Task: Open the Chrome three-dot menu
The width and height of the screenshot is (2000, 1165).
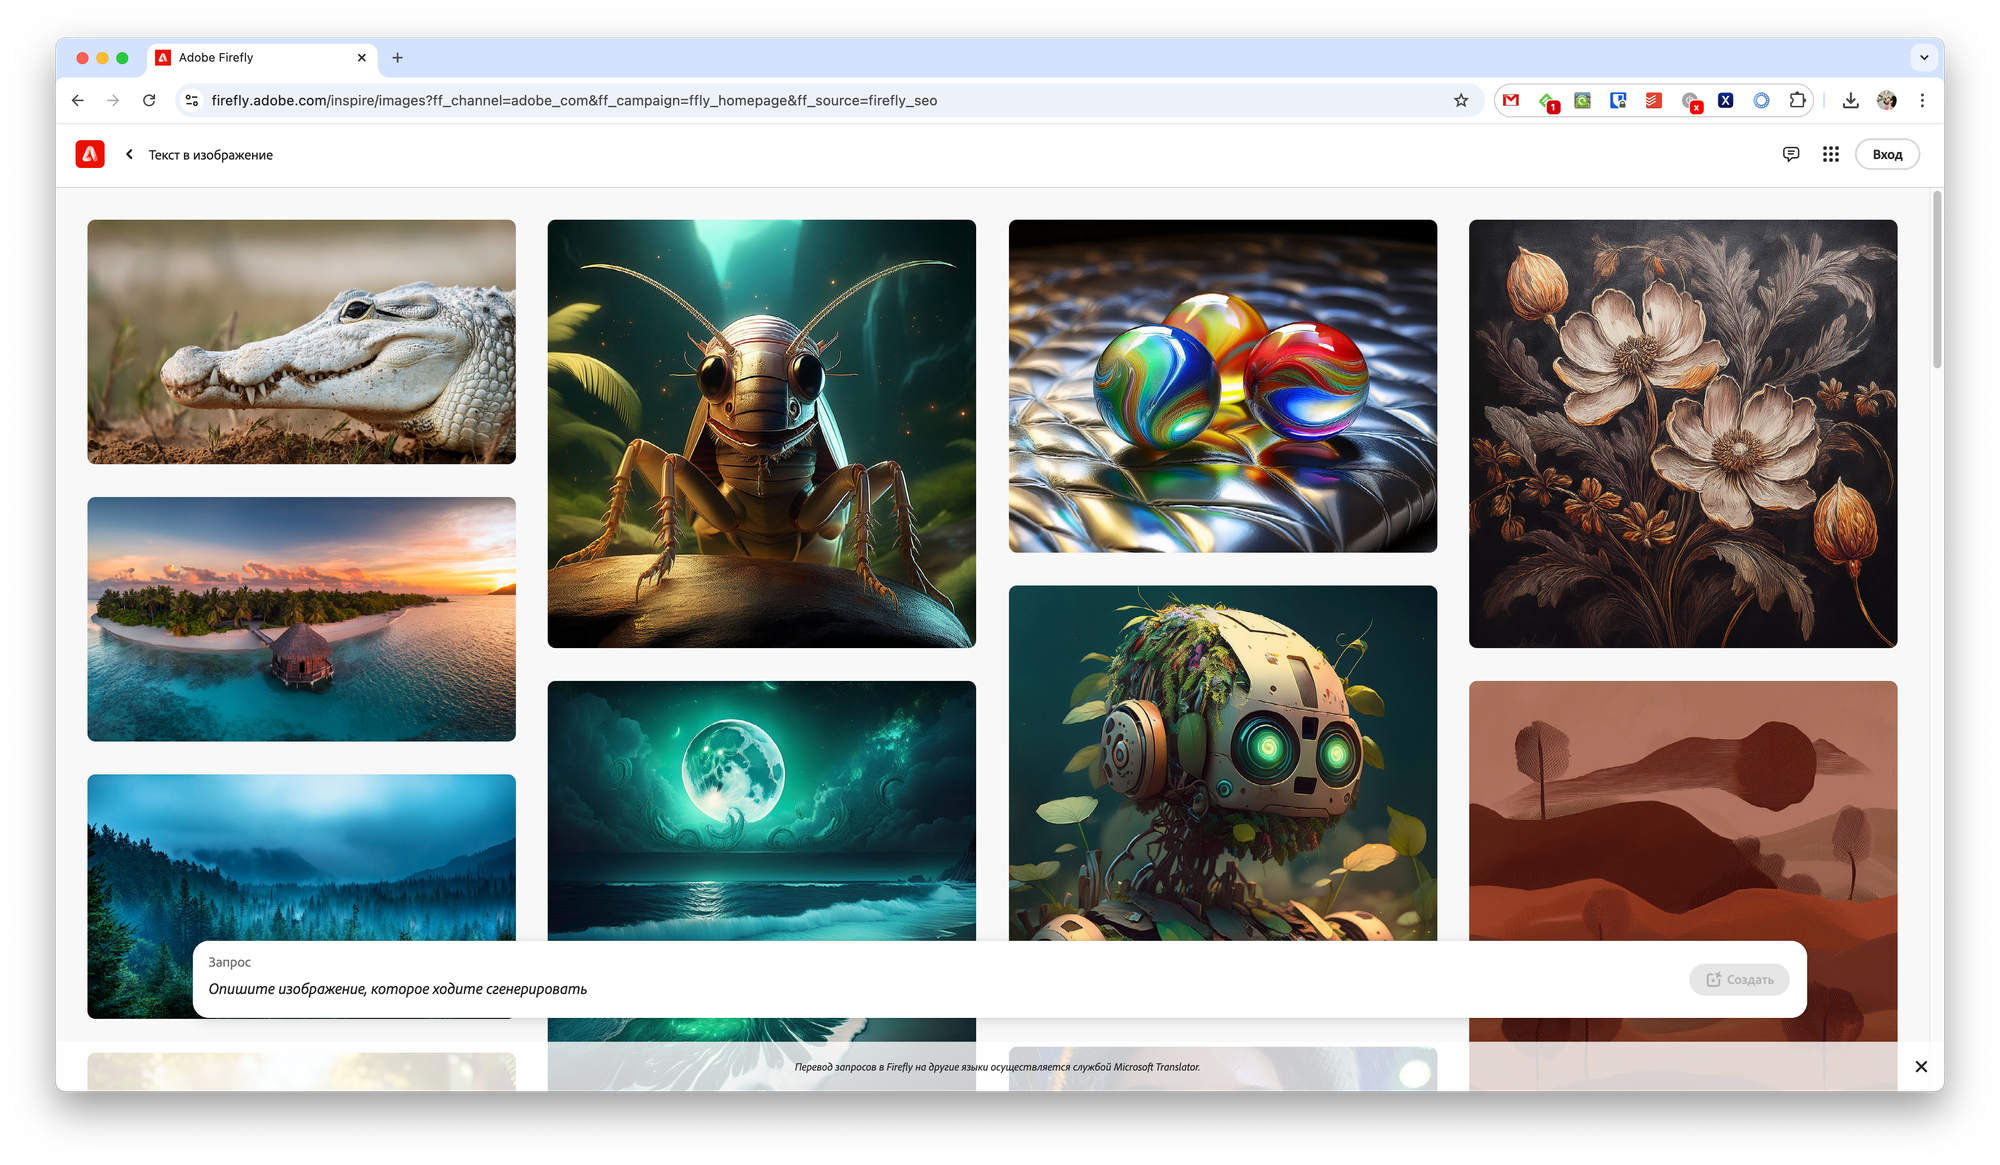Action: (x=1922, y=100)
